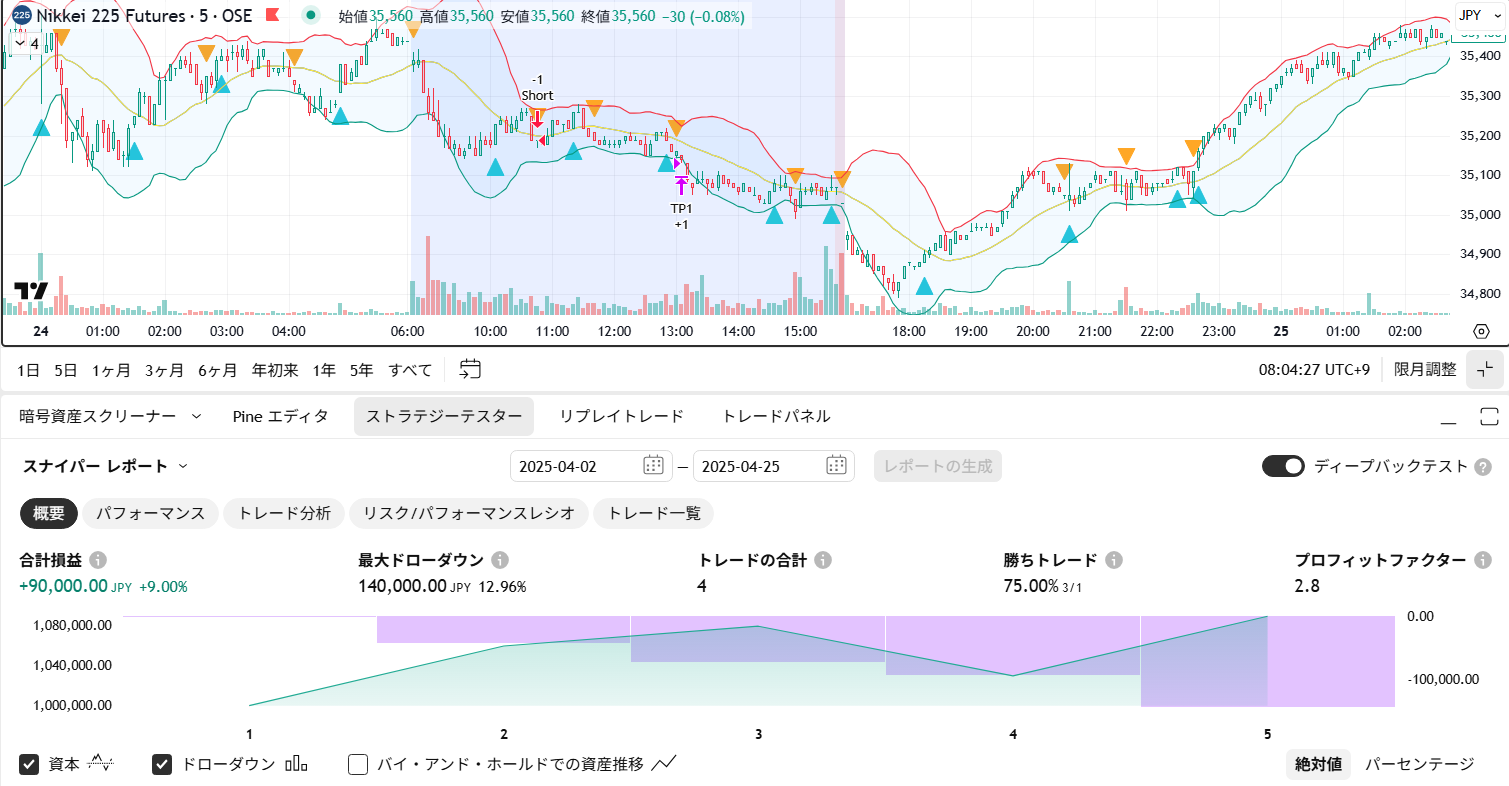The image size is (1509, 786).
Task: Click the TP1 exit label on chart
Action: tap(681, 208)
